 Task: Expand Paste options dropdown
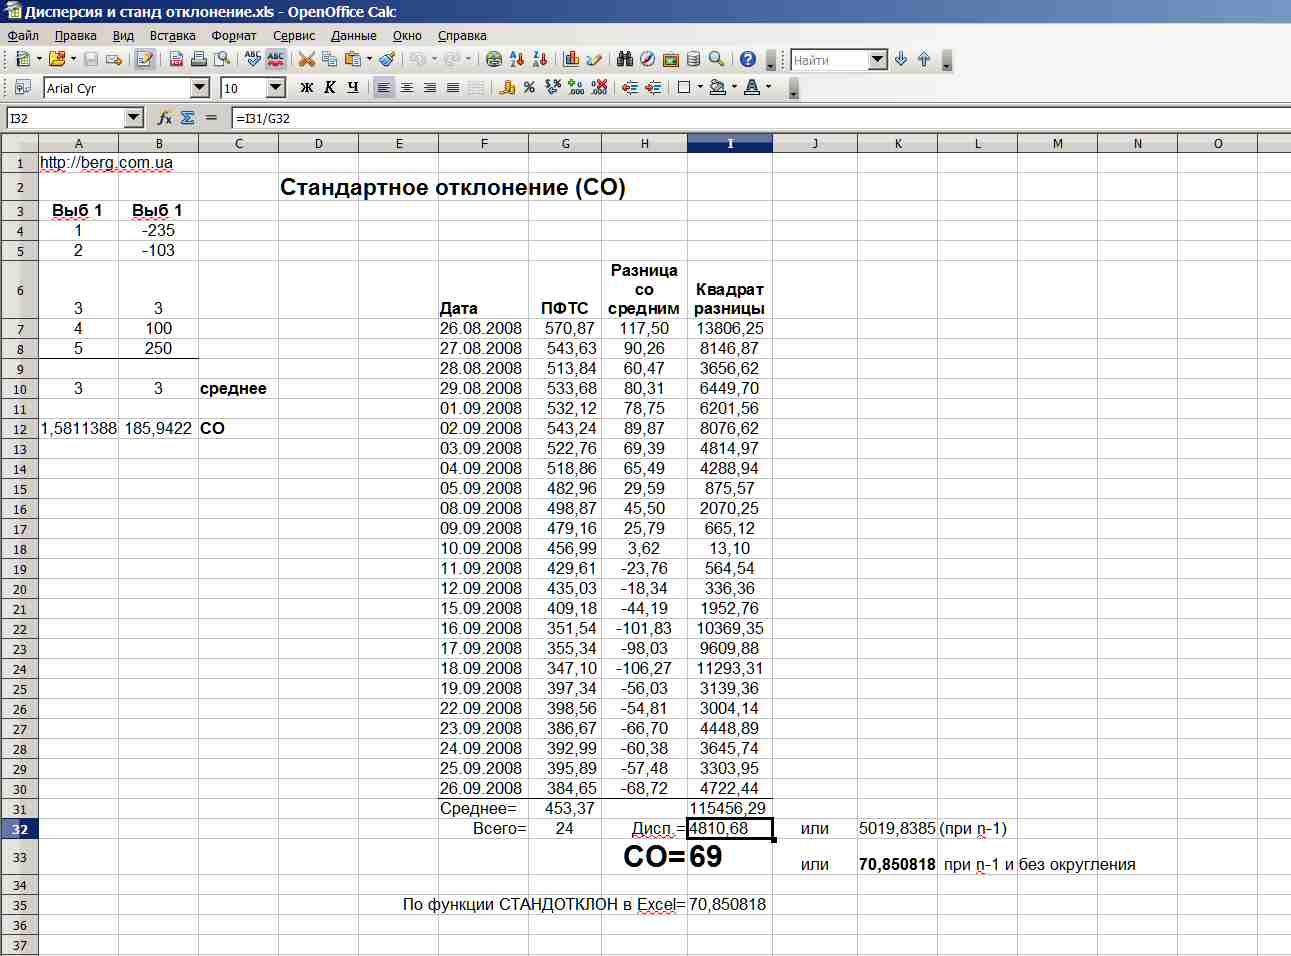click(369, 60)
